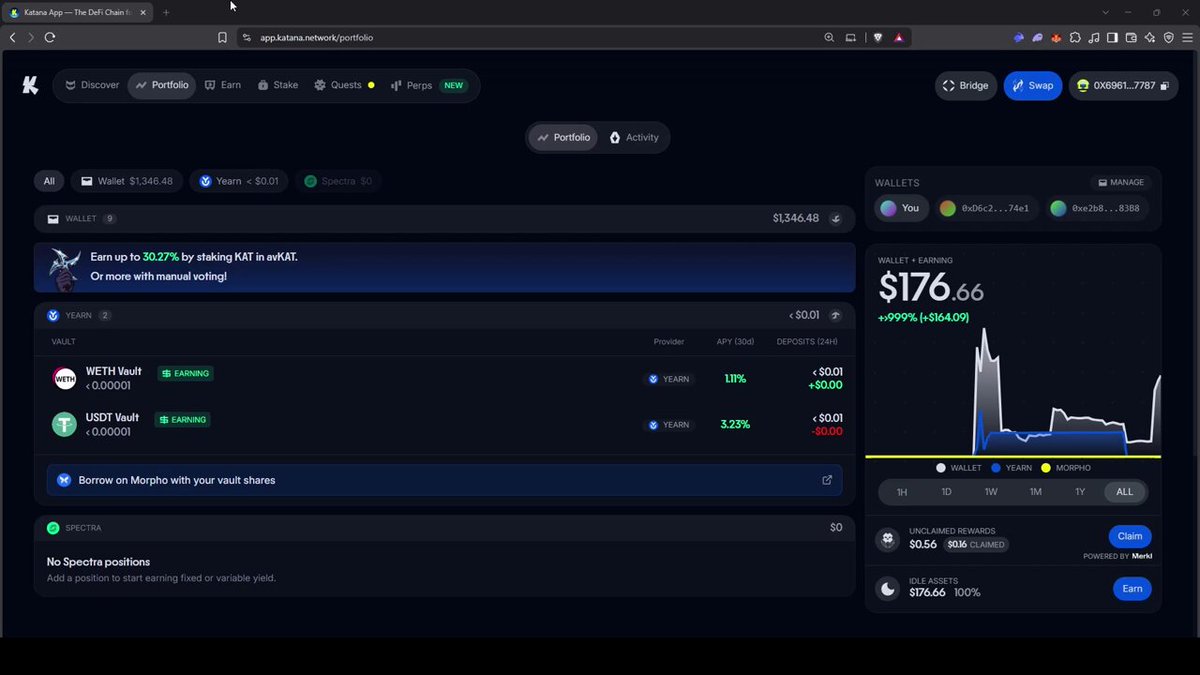This screenshot has height=675, width=1200.
Task: Select the Portfolio nav item in header
Action: tap(162, 85)
